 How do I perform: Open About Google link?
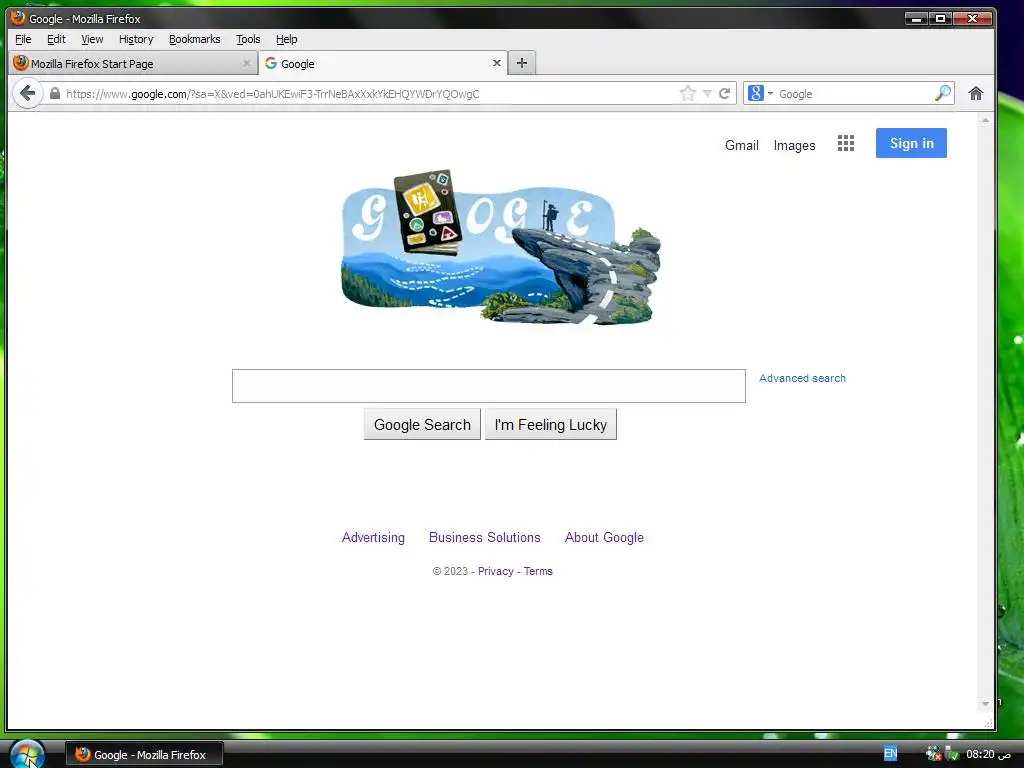604,537
